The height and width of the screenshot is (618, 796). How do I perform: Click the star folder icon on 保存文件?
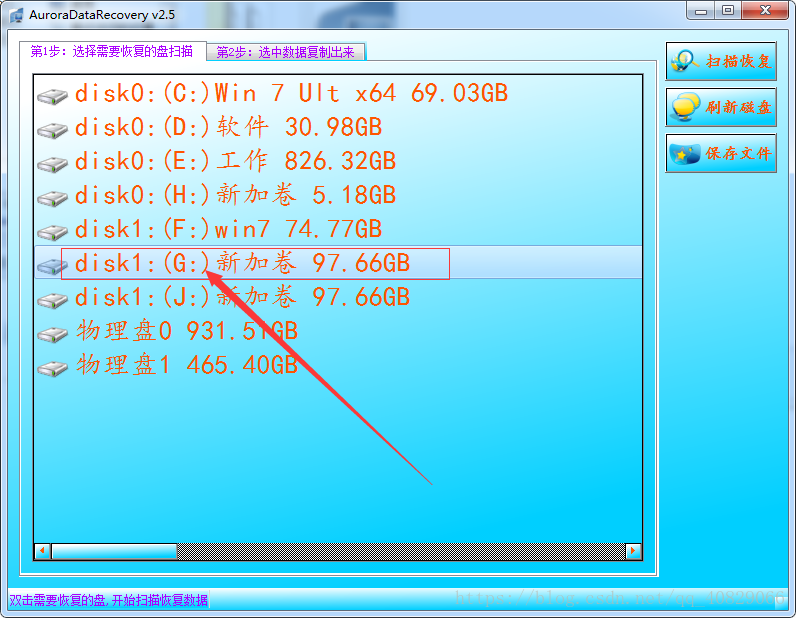click(x=685, y=153)
